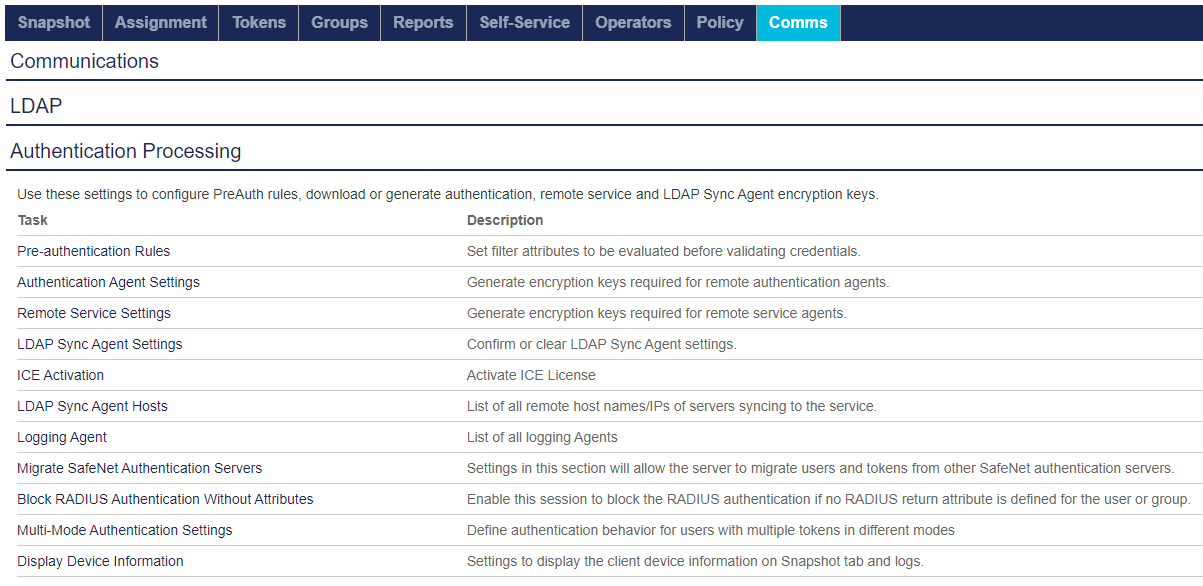Viewport: 1203px width, 586px height.
Task: Open the Operators tab
Action: [633, 22]
